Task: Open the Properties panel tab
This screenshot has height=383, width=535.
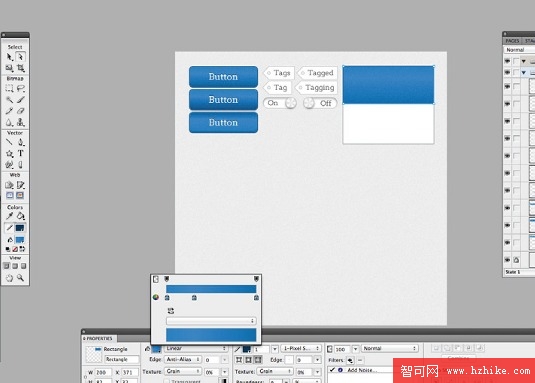Action: pyautogui.click(x=99, y=338)
